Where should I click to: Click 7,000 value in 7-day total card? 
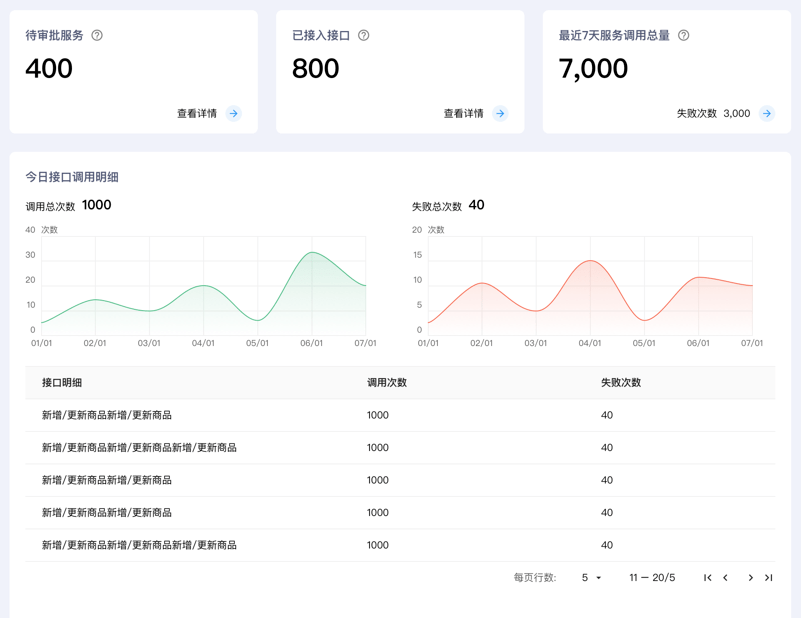pos(593,68)
